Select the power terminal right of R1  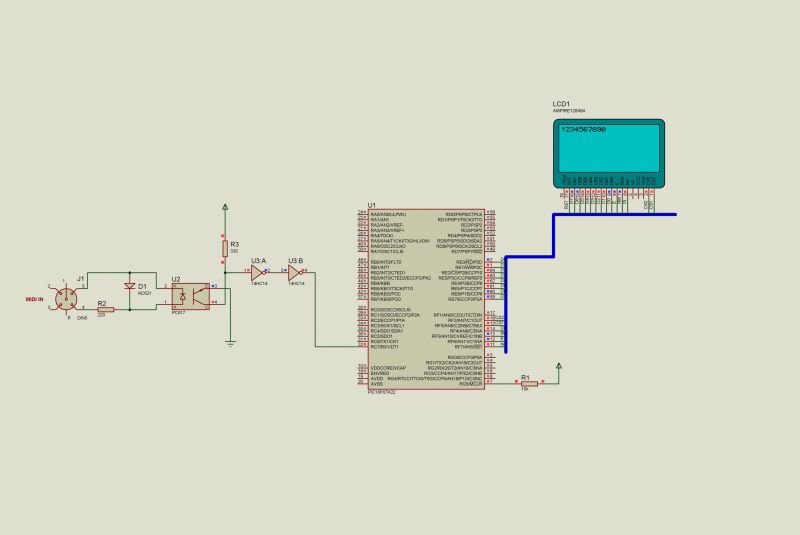[x=558, y=368]
